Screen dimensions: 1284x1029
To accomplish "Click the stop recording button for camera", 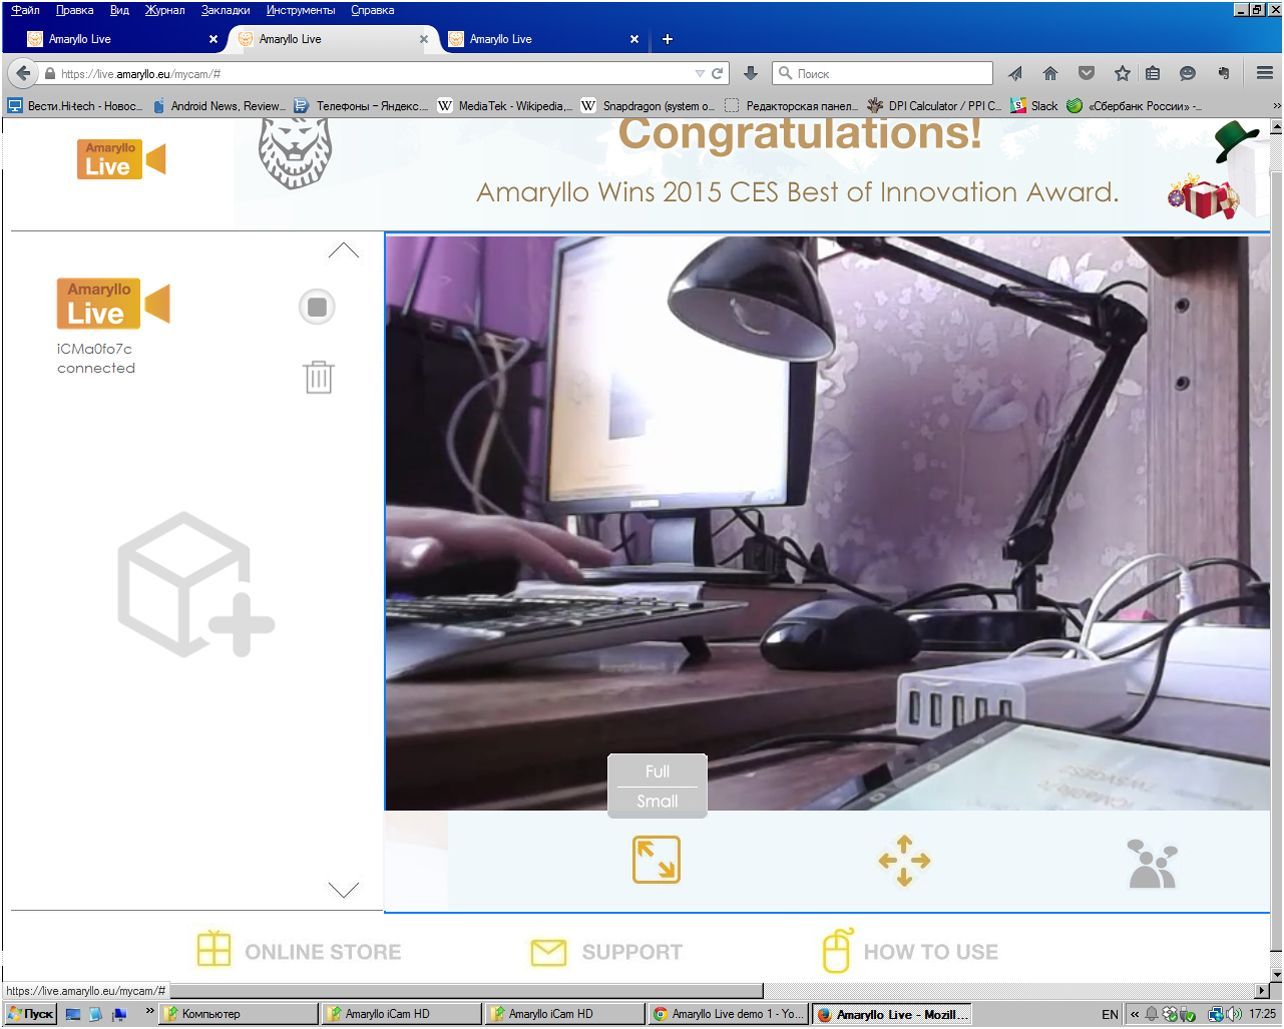I will click(x=317, y=307).
